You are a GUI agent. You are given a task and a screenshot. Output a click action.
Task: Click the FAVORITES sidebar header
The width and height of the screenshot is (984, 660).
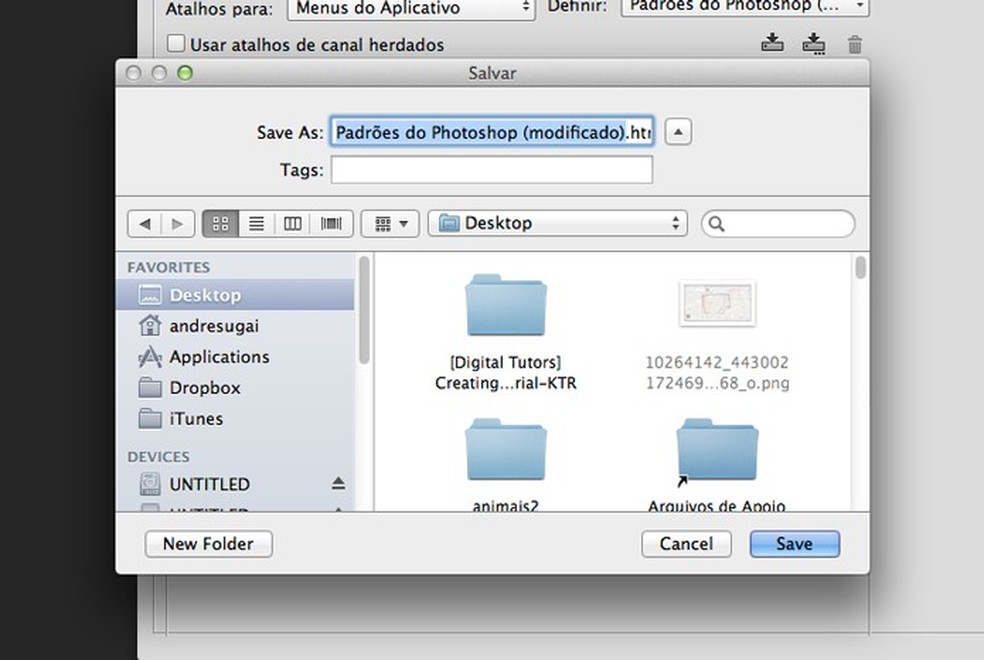169,267
